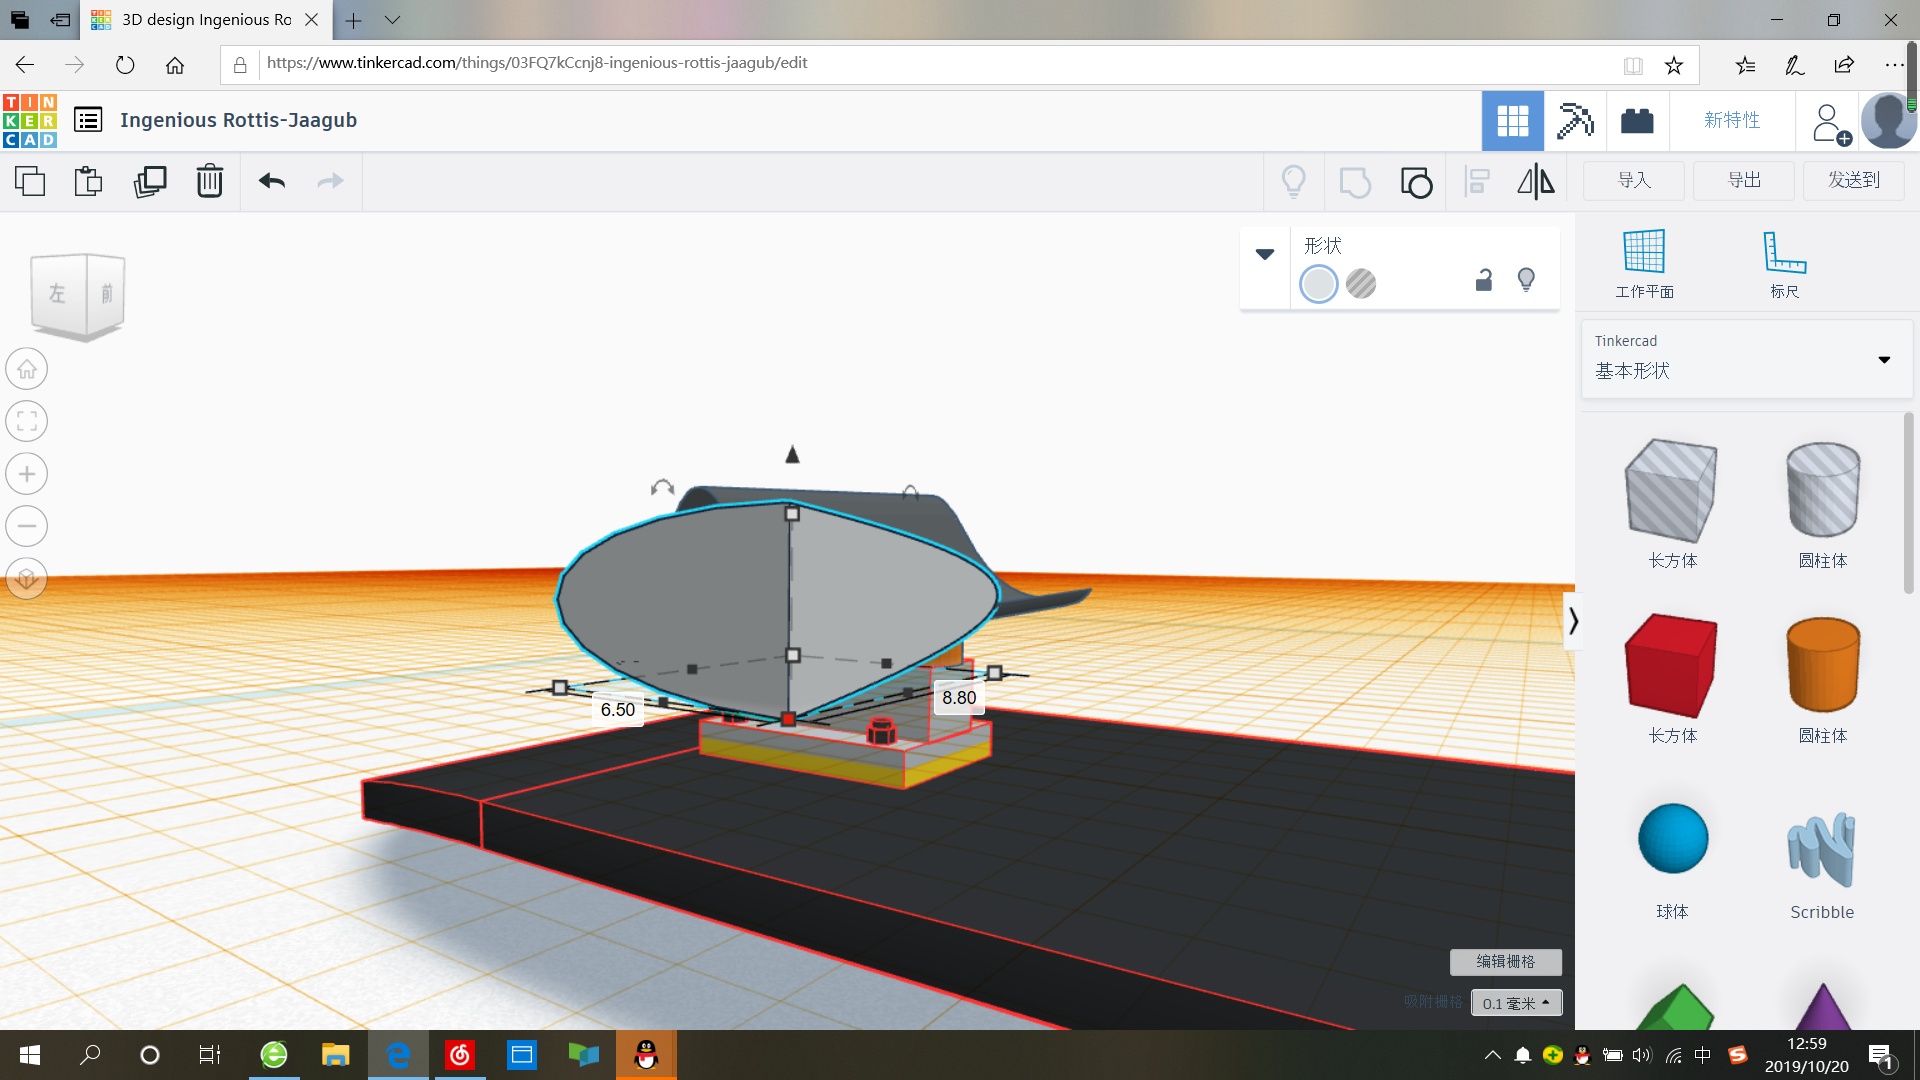Screen dimensions: 1920x1080
Task: Toggle the shape lock icon
Action: pos(1484,280)
